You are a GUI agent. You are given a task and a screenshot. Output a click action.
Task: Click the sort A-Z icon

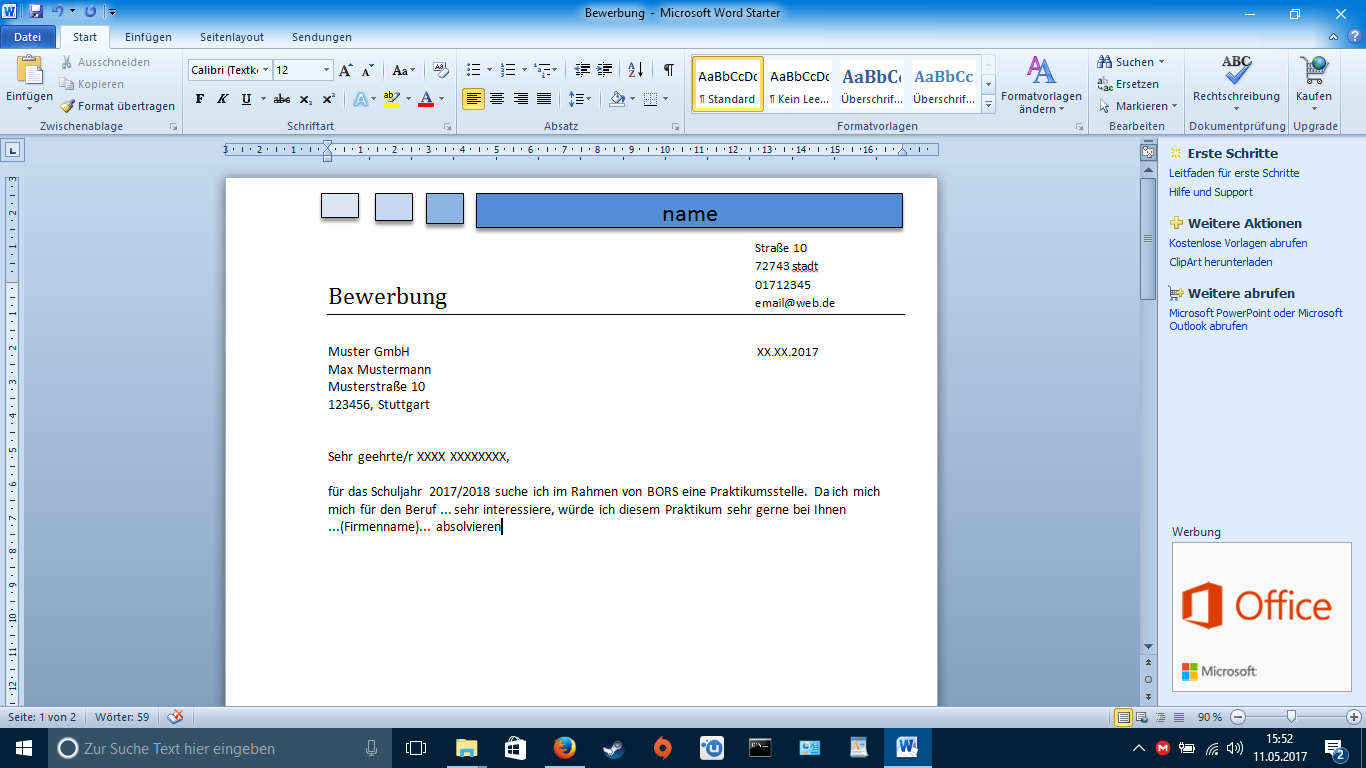tap(636, 70)
